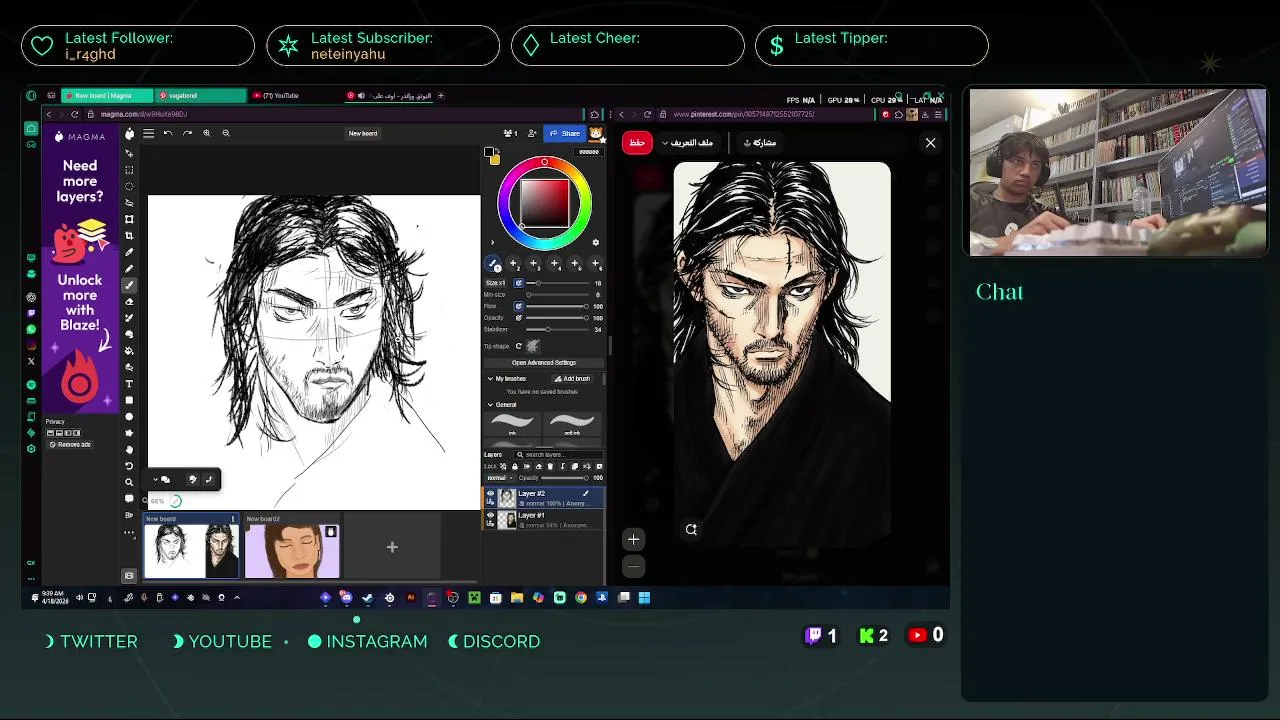Screen dimensions: 1280x720
Task: Open the Size x1 multiplier dropdown
Action: [x=496, y=283]
